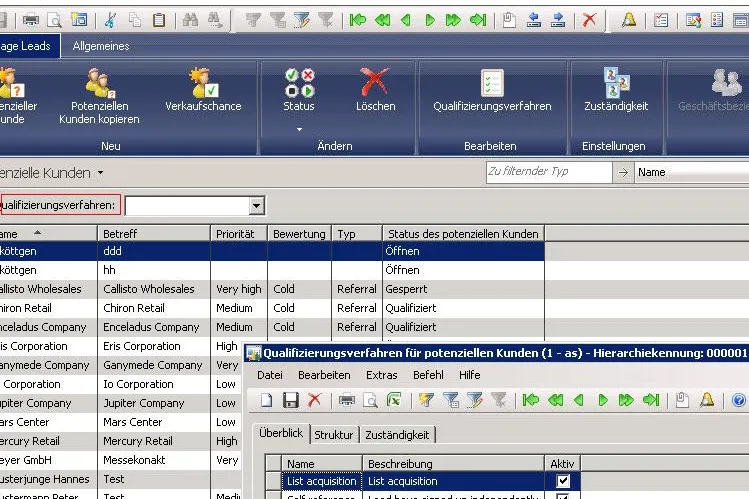This screenshot has height=499, width=749.
Task: Select the List acquisition name cell in the dialog
Action: pos(321,481)
